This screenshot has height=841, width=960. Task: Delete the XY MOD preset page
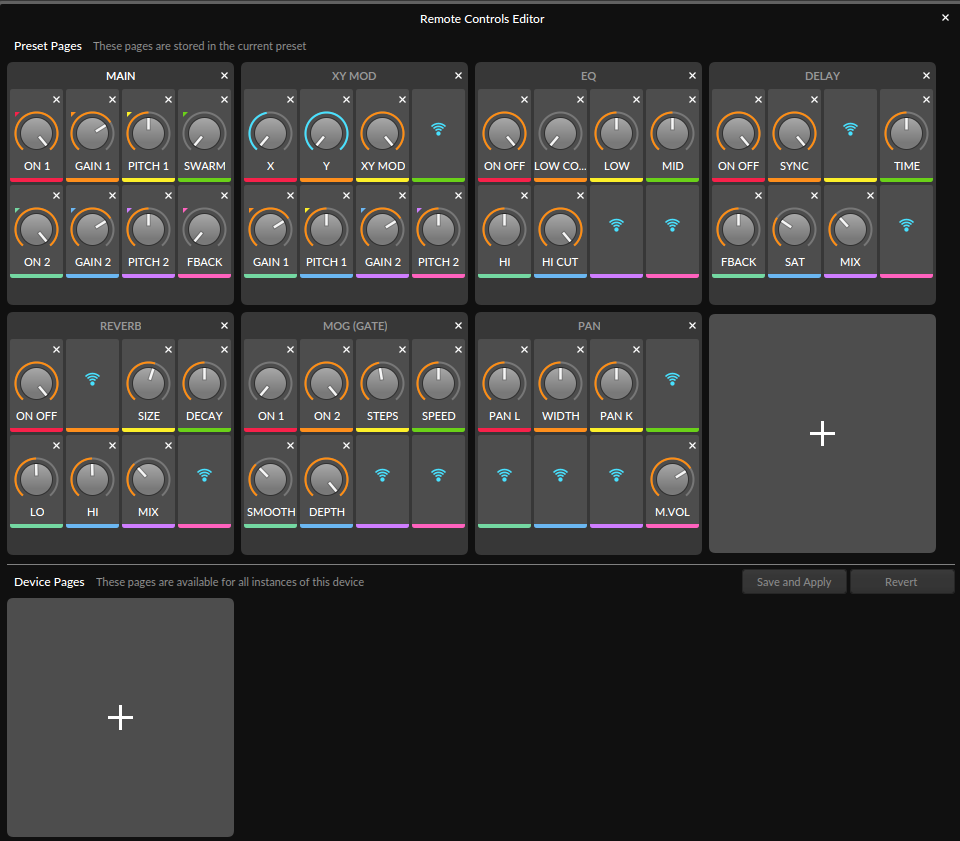(459, 75)
